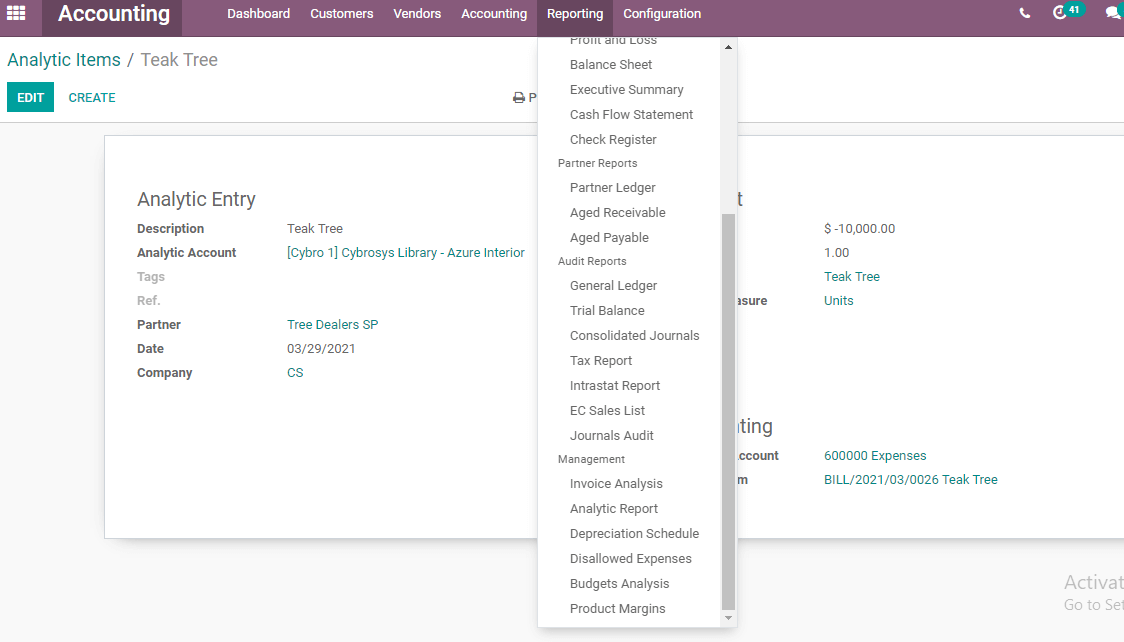The height and width of the screenshot is (642, 1124).
Task: Click the Teak Tree breadcrumb title
Action: click(x=179, y=59)
